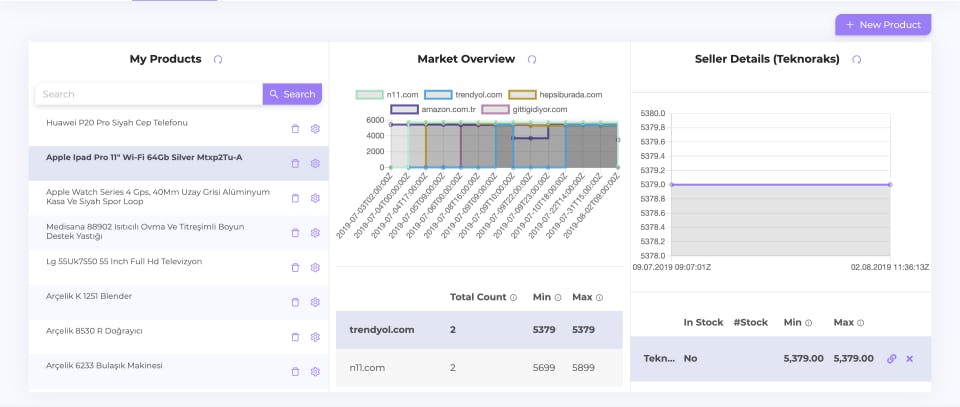Click the #Stock column header

751,323
